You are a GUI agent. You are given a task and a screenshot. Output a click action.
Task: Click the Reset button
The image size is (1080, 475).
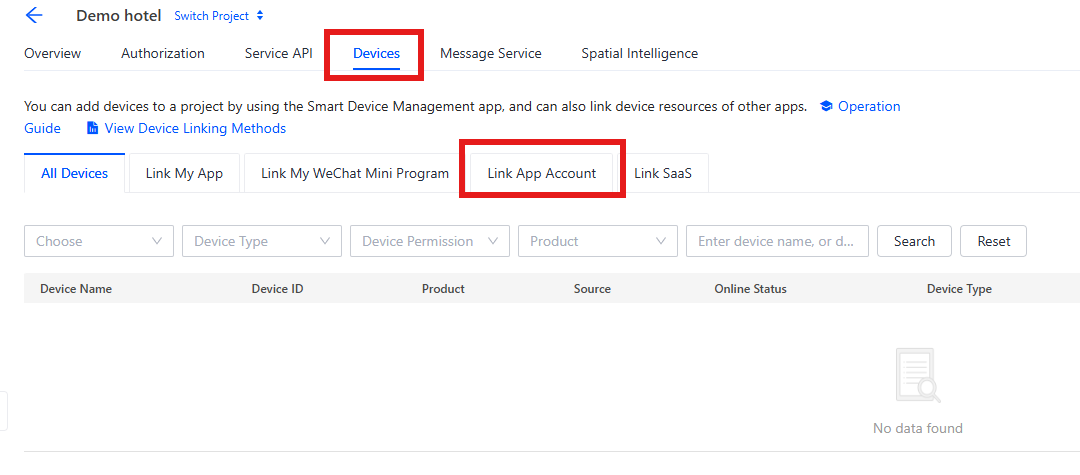993,241
